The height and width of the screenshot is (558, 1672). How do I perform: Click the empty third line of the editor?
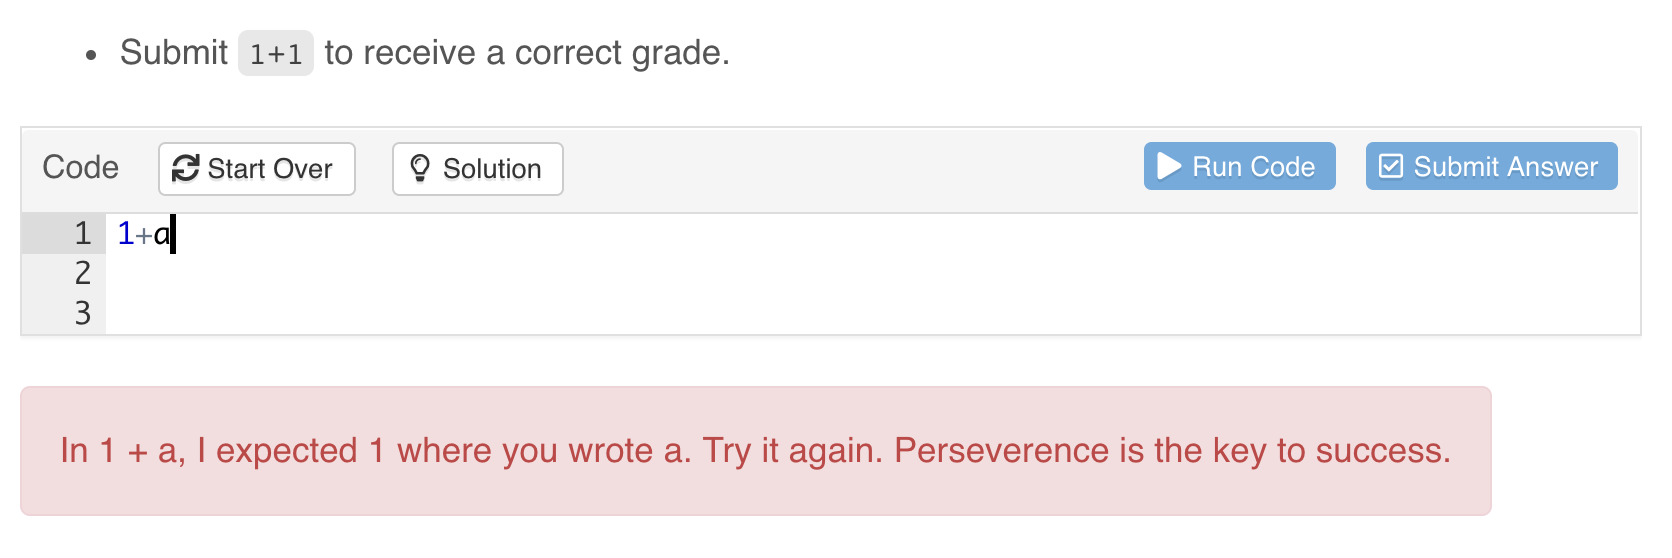click(x=600, y=313)
